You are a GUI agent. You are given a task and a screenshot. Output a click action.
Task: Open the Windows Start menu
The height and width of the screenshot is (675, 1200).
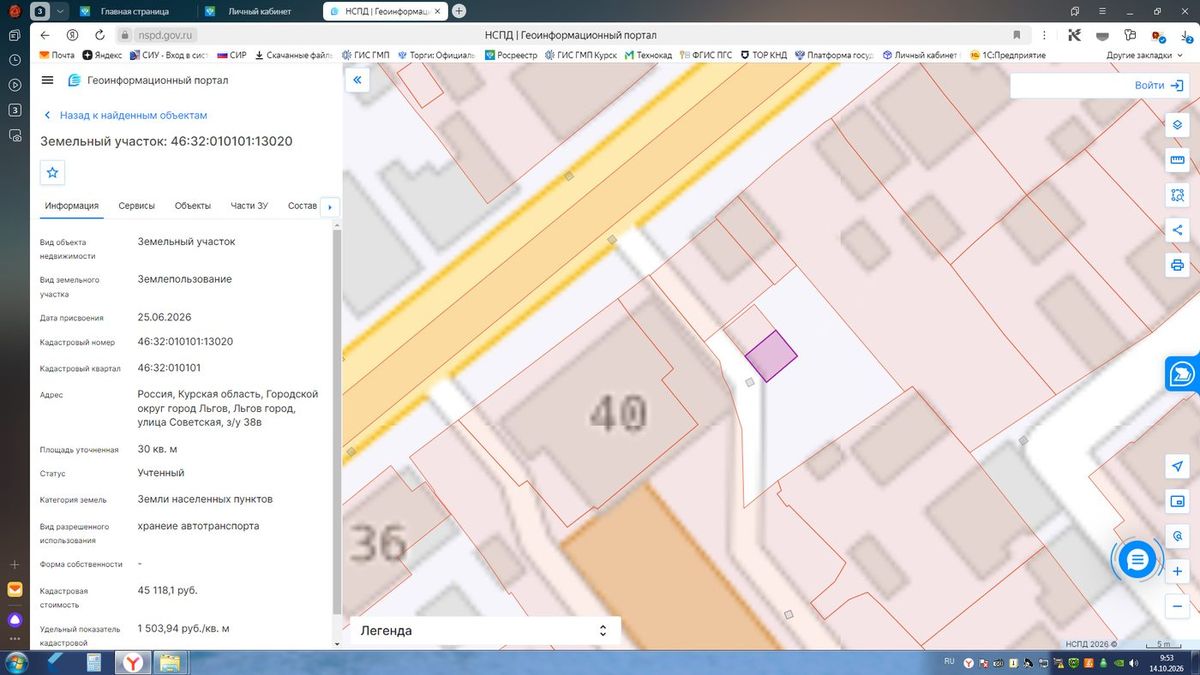(16, 662)
